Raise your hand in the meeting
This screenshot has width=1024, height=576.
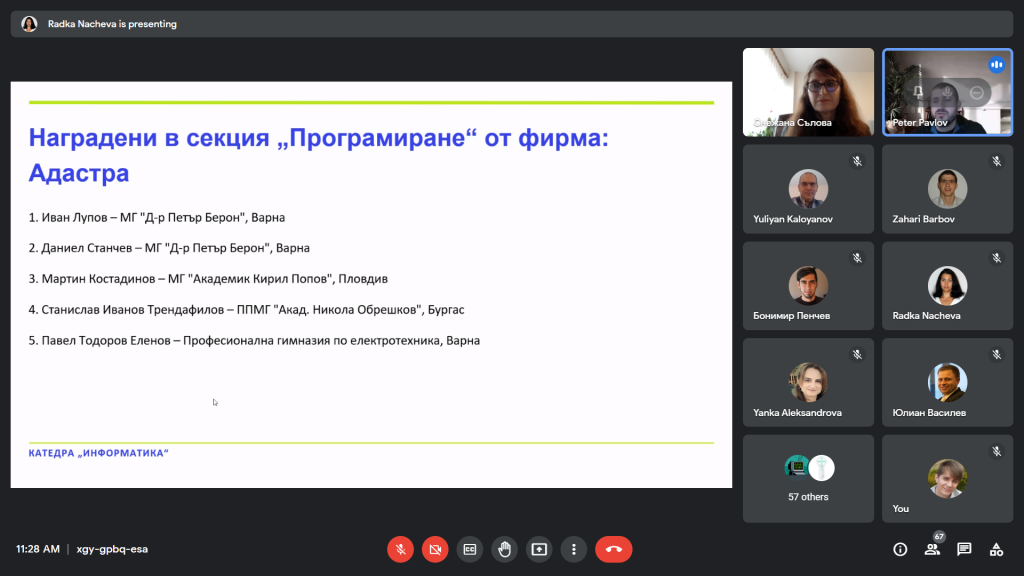[x=504, y=549]
